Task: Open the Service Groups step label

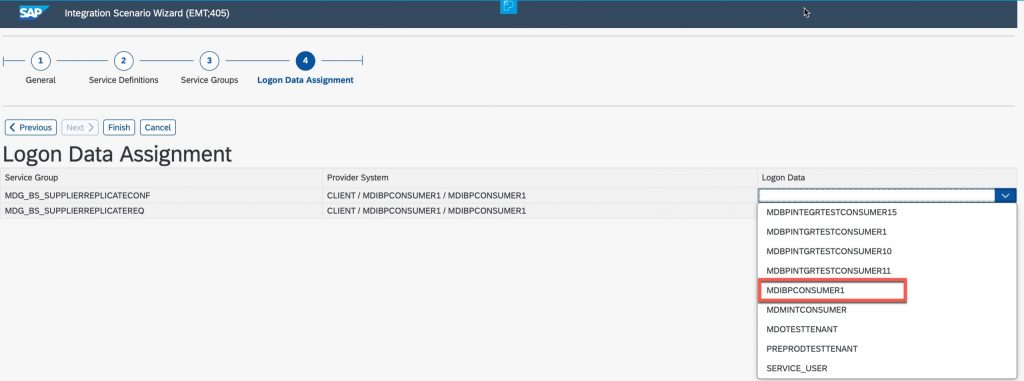Action: tap(209, 80)
